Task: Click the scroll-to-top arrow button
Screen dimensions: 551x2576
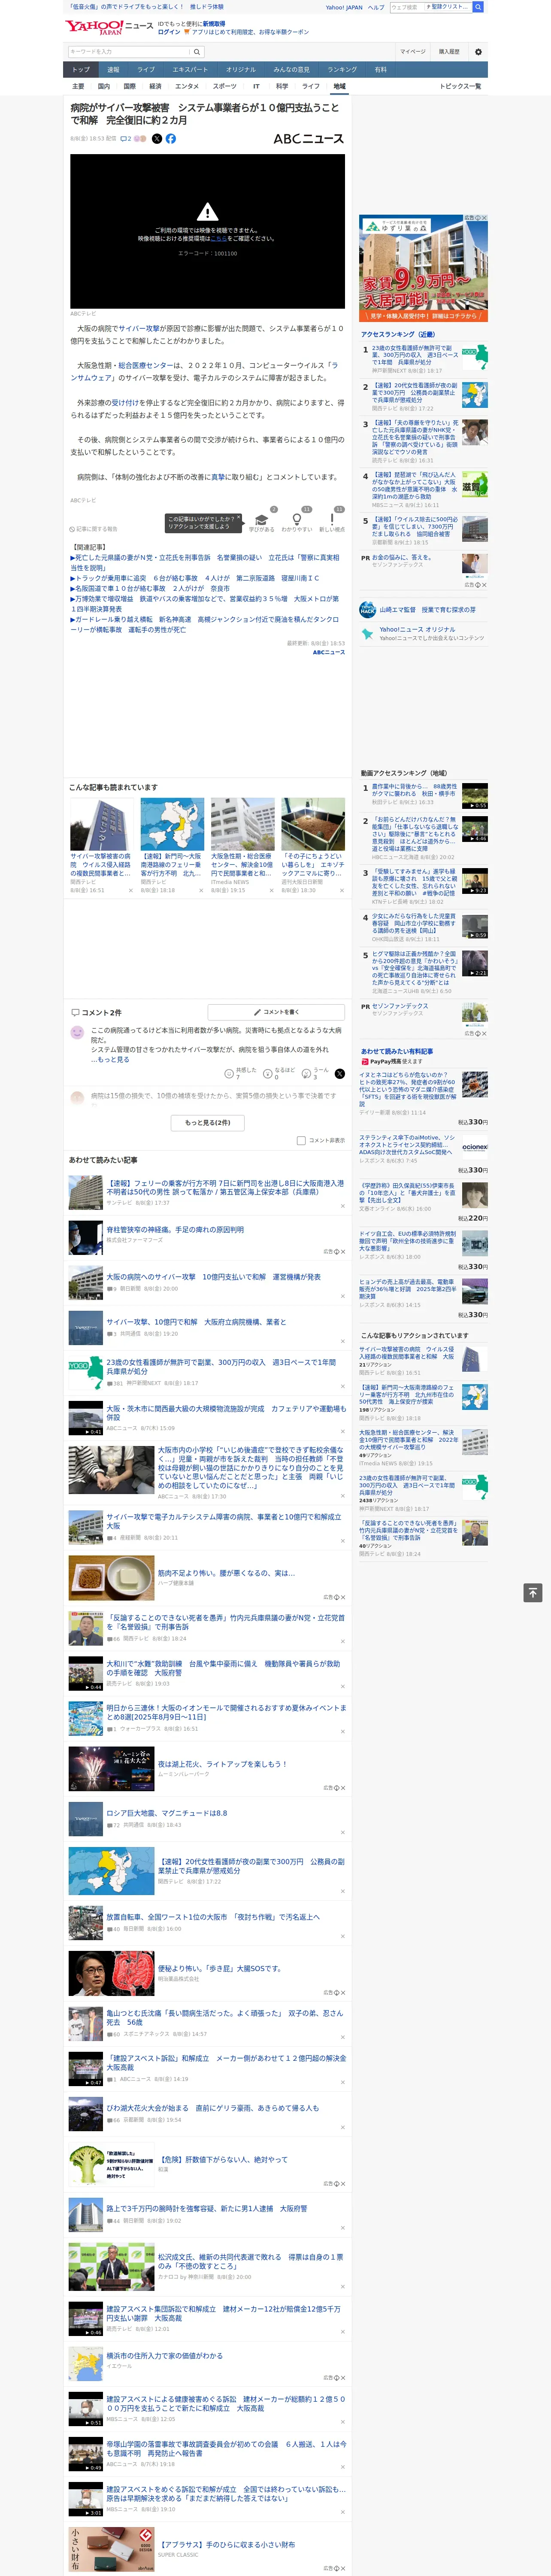Action: point(533,1593)
